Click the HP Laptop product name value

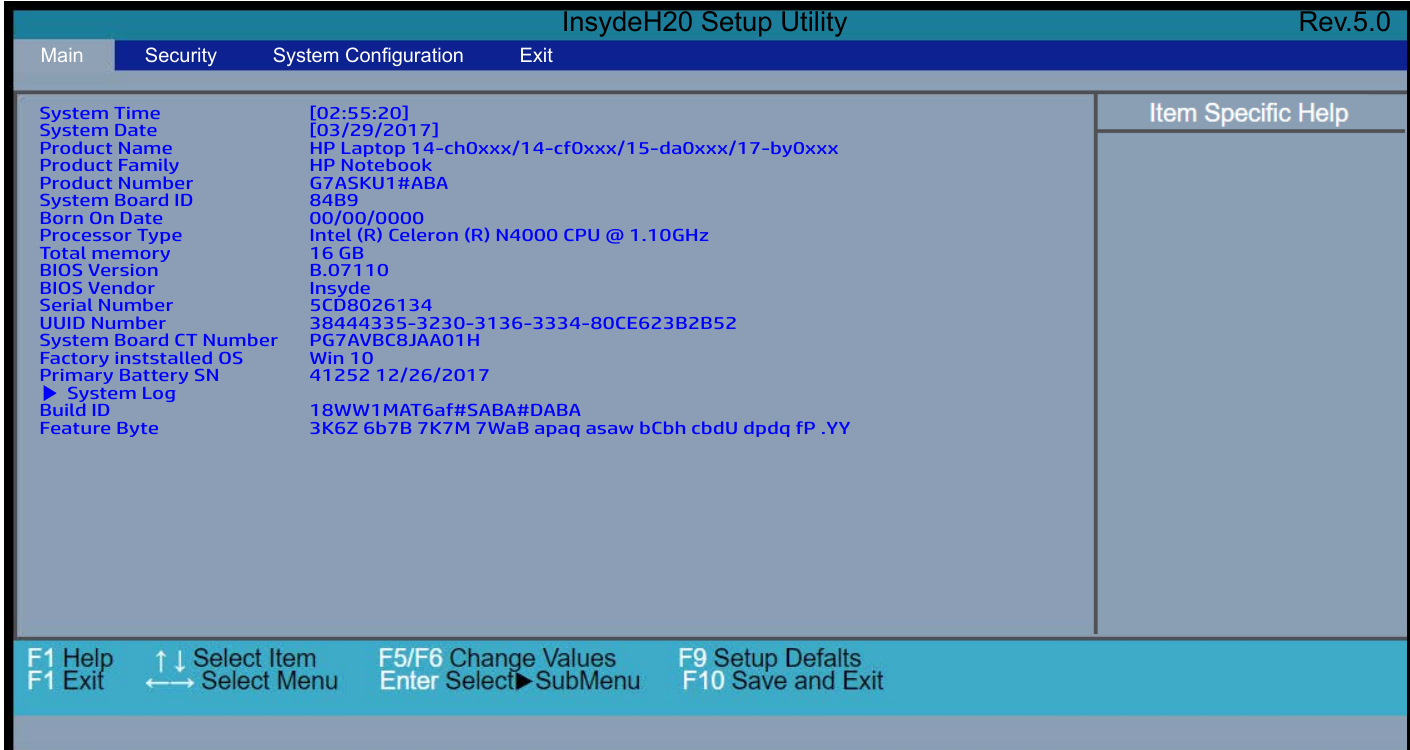(574, 148)
